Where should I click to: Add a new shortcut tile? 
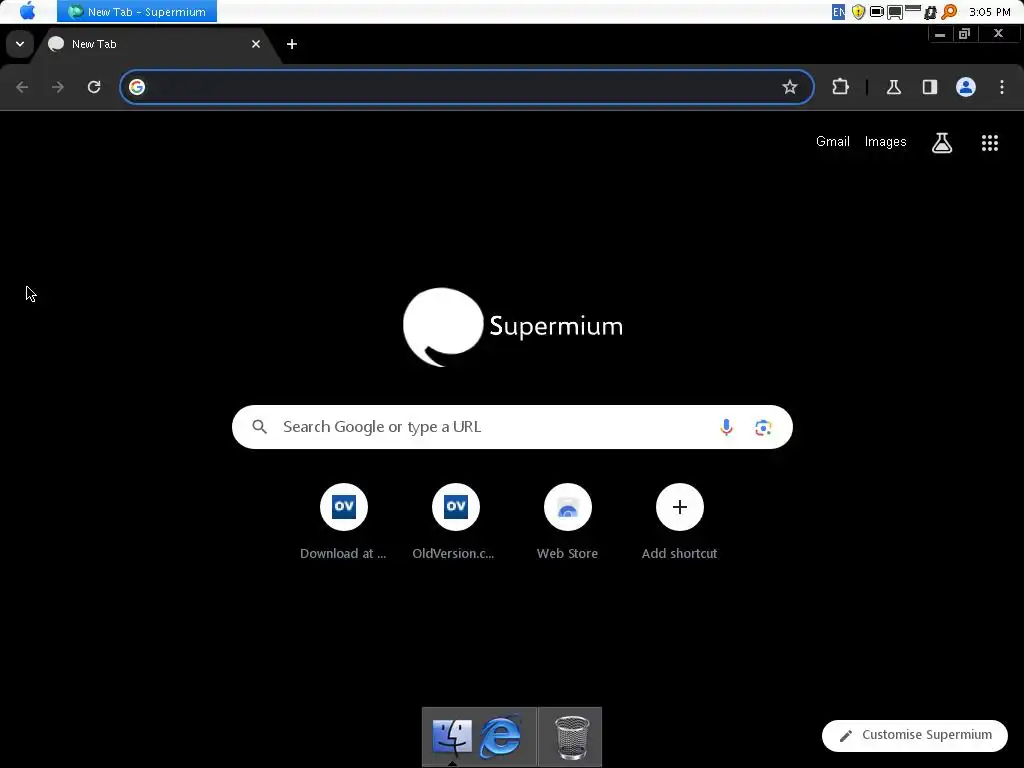pos(679,521)
